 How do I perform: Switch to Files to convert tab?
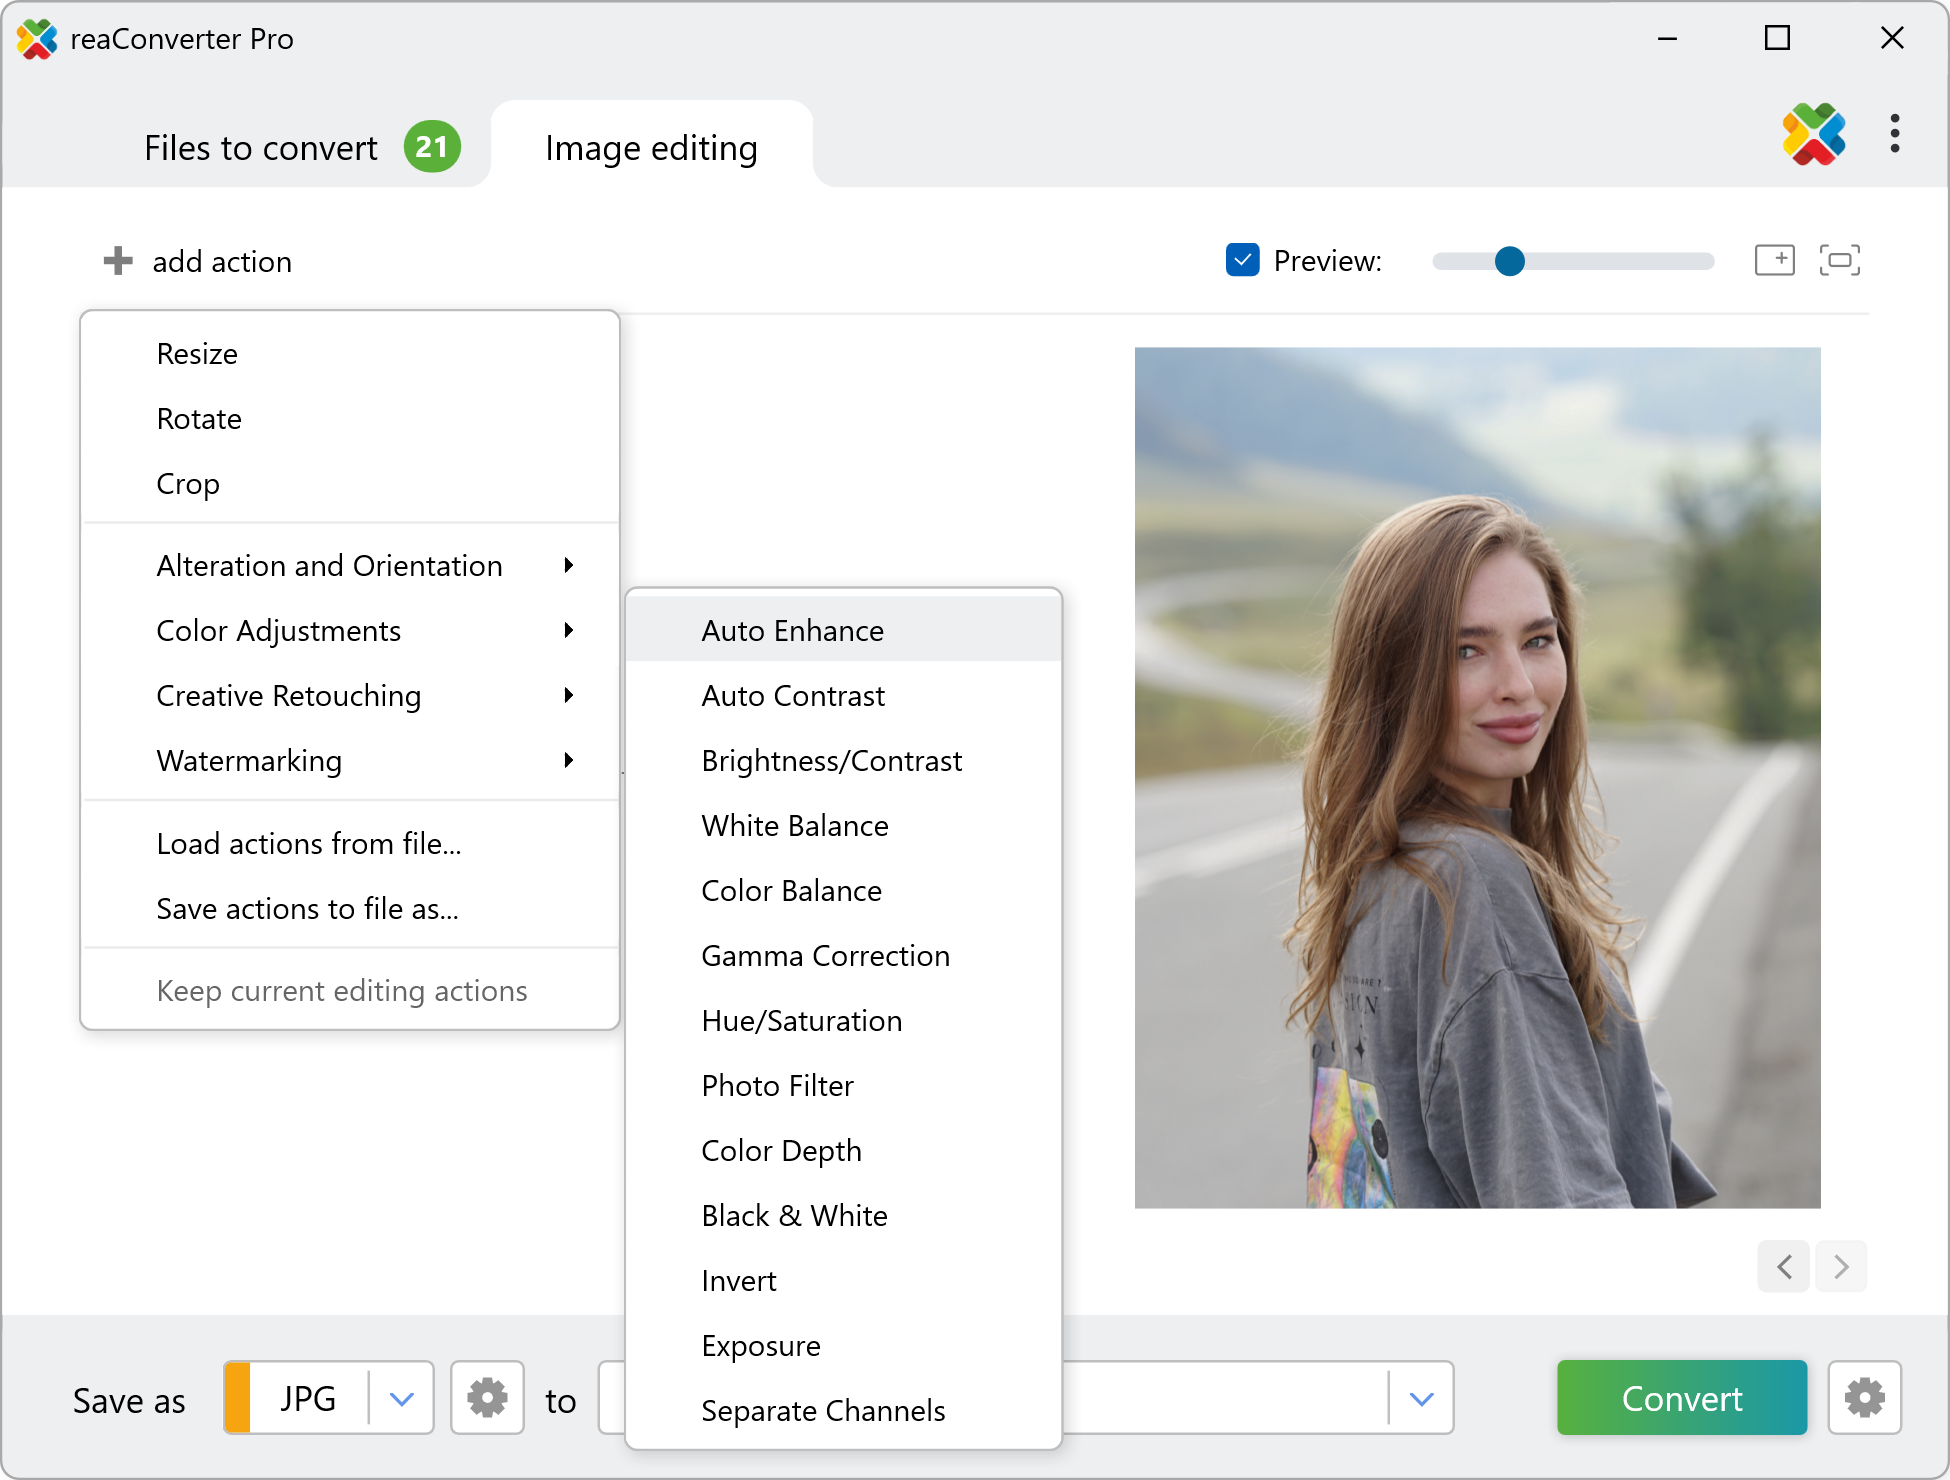tap(262, 148)
